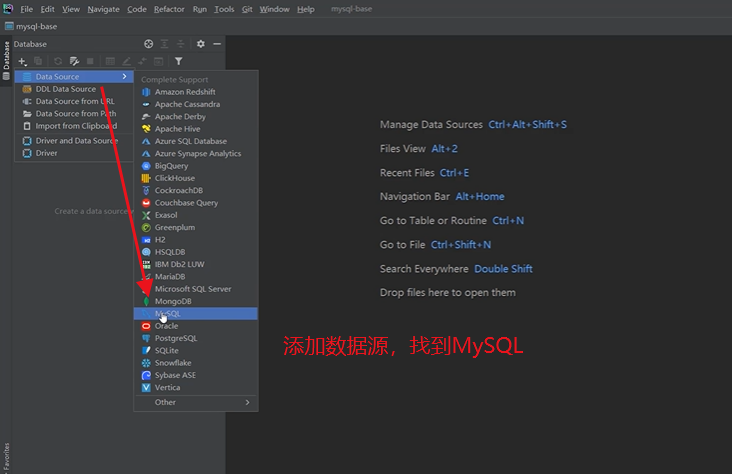Expand the Data Source submenu arrow
Image resolution: width=732 pixels, height=474 pixels.
click(x=124, y=77)
